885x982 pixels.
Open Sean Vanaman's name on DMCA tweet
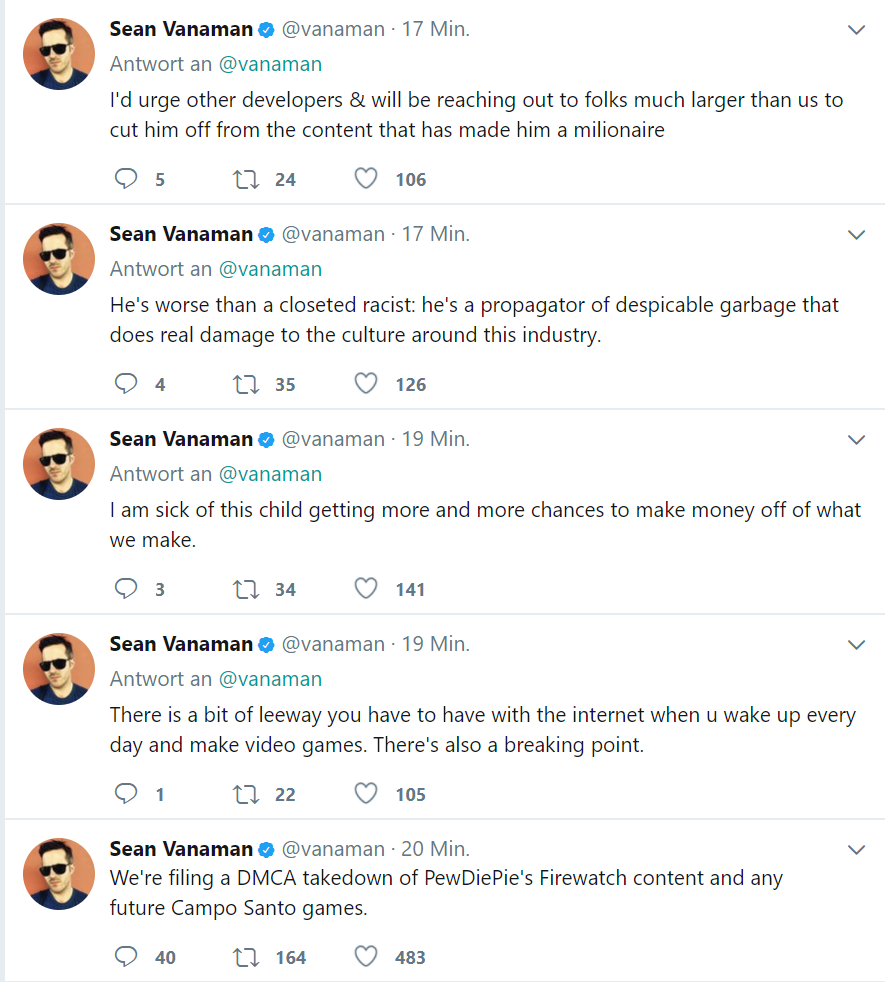pyautogui.click(x=181, y=849)
